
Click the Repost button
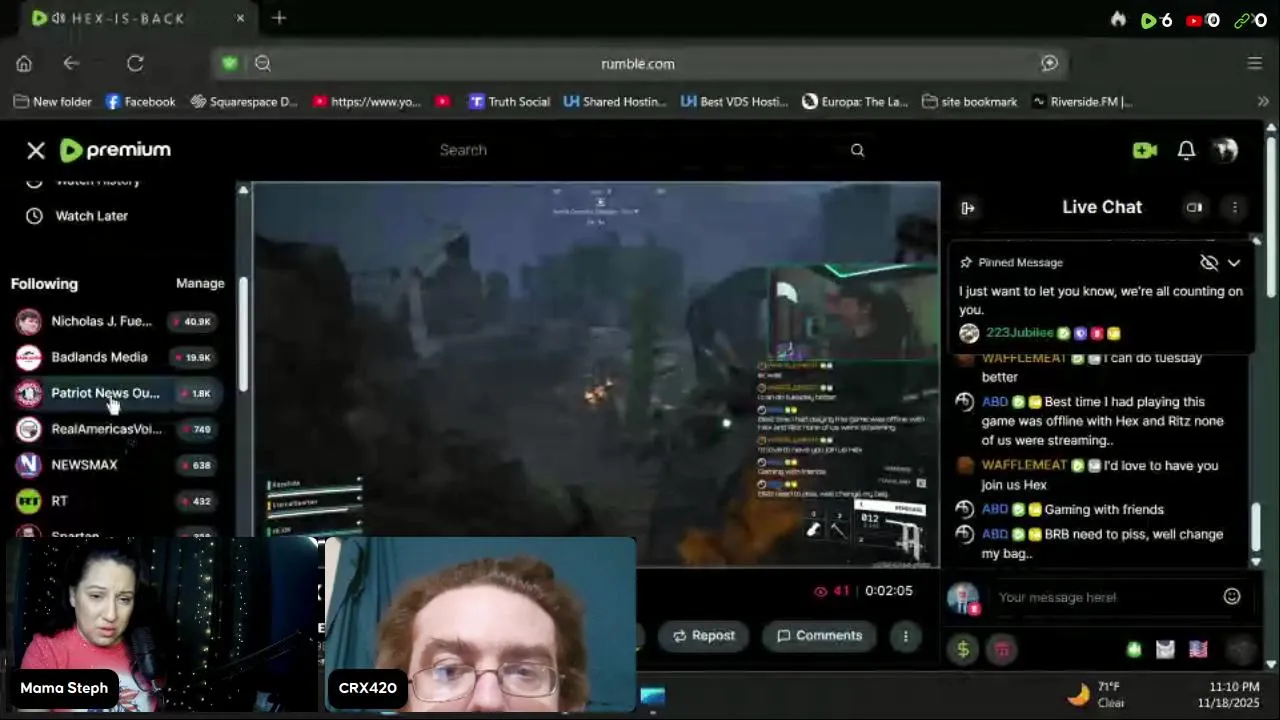(703, 636)
